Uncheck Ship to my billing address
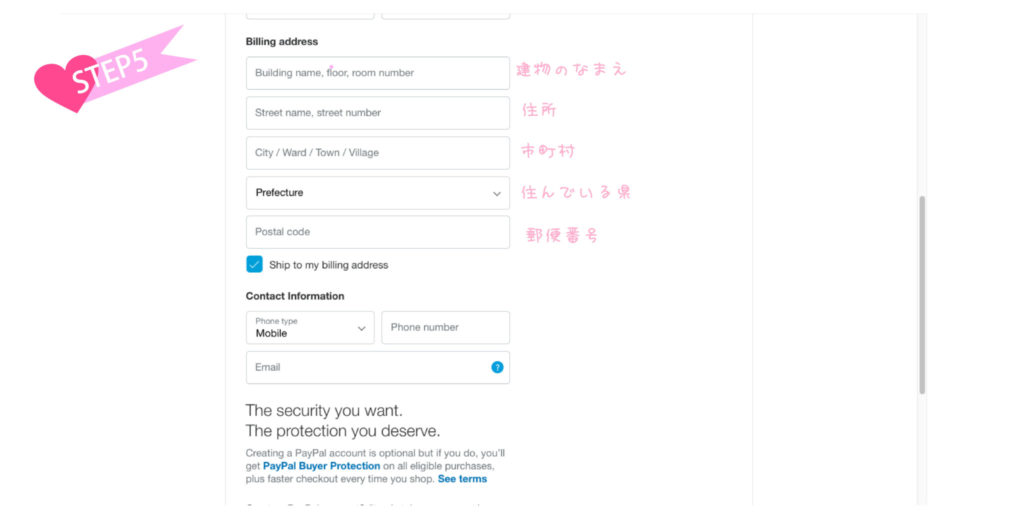 point(254,264)
